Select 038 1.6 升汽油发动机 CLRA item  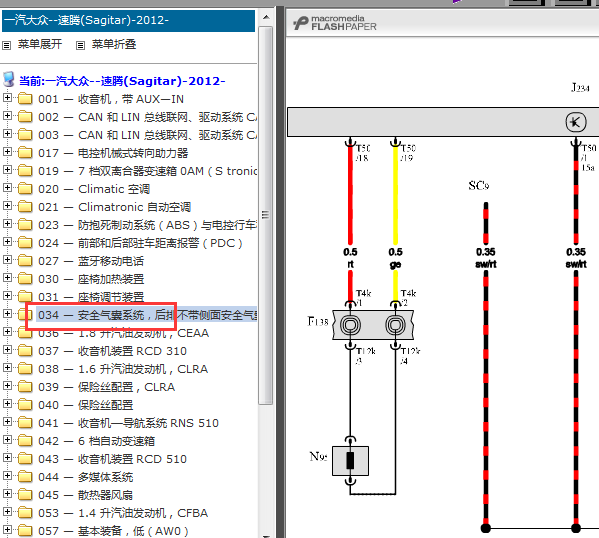point(123,369)
